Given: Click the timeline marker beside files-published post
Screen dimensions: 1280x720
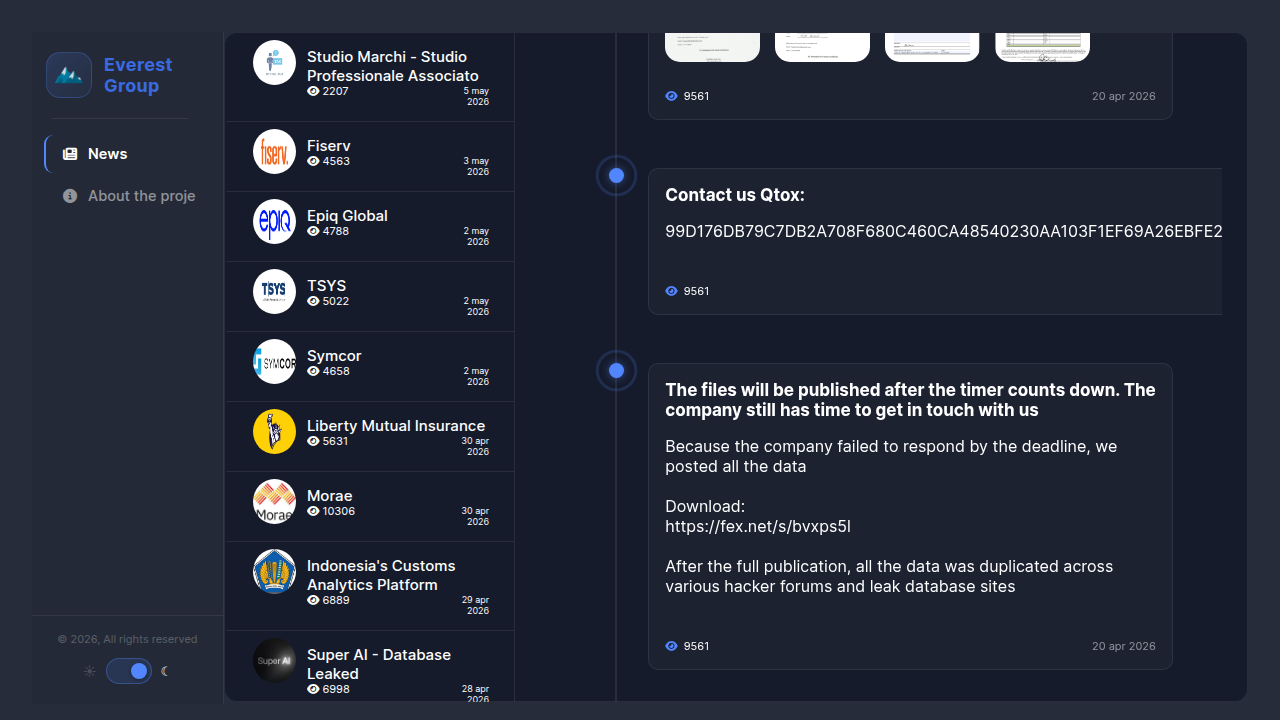Looking at the screenshot, I should (616, 371).
